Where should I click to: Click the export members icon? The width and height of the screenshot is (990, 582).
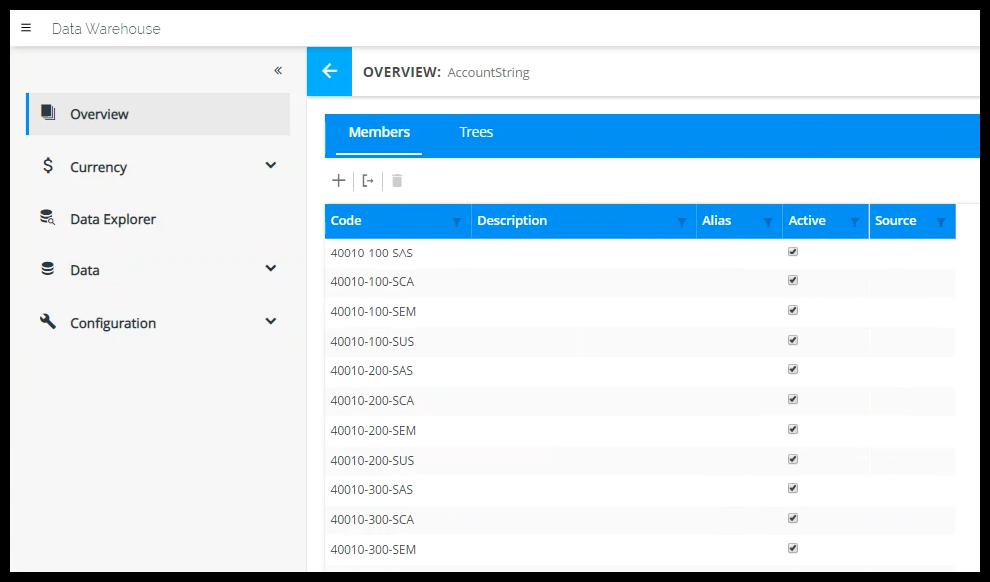(368, 181)
